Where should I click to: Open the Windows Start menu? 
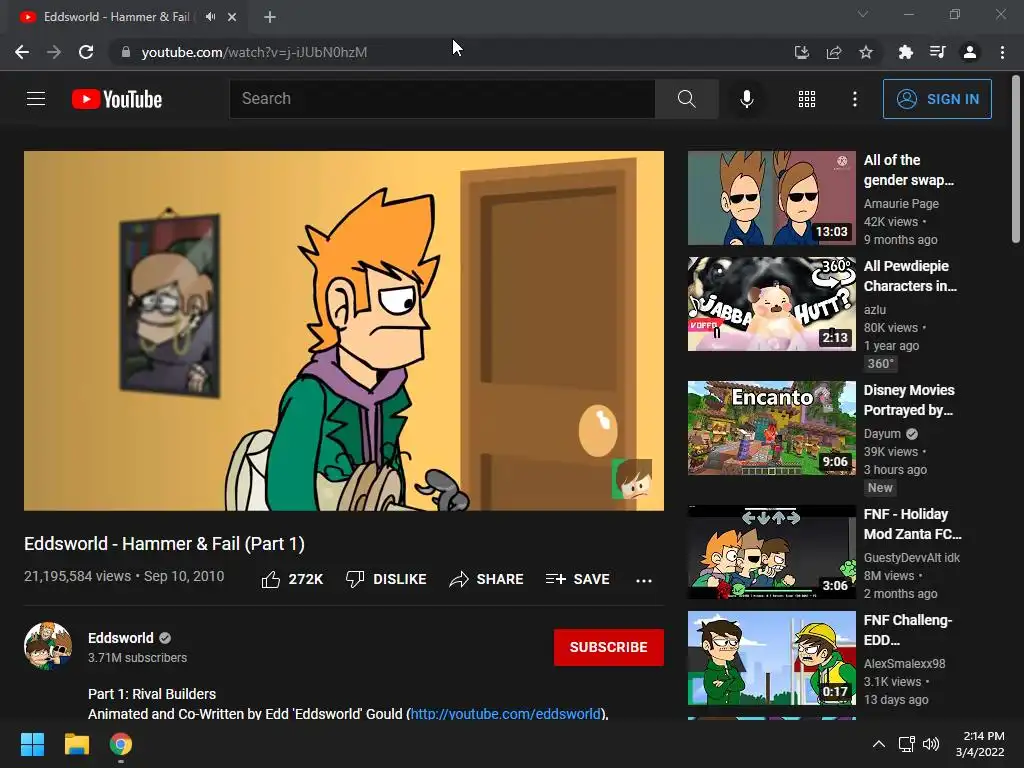coord(32,744)
